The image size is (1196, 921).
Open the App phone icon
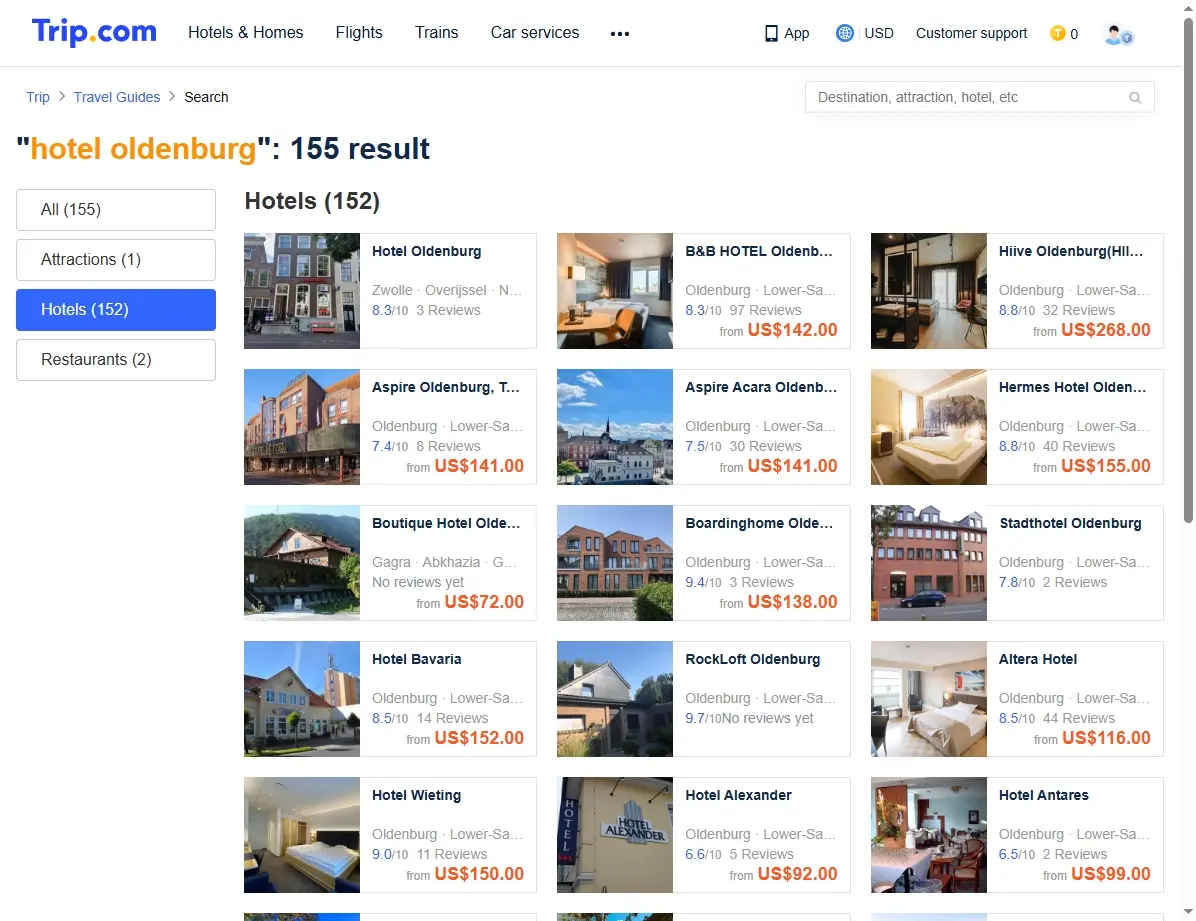pyautogui.click(x=771, y=34)
